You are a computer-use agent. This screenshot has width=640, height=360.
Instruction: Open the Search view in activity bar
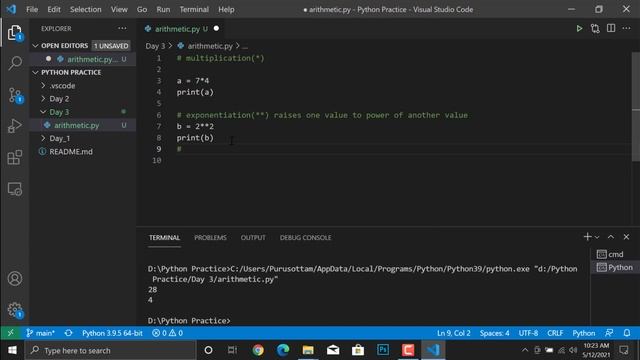click(x=15, y=63)
